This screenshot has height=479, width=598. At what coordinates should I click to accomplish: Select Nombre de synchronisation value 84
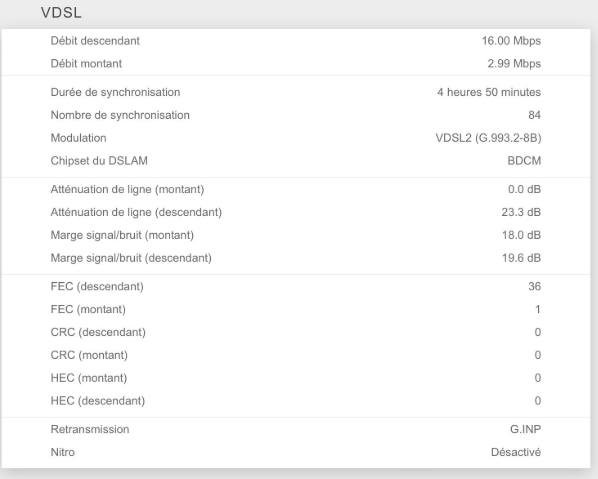534,115
